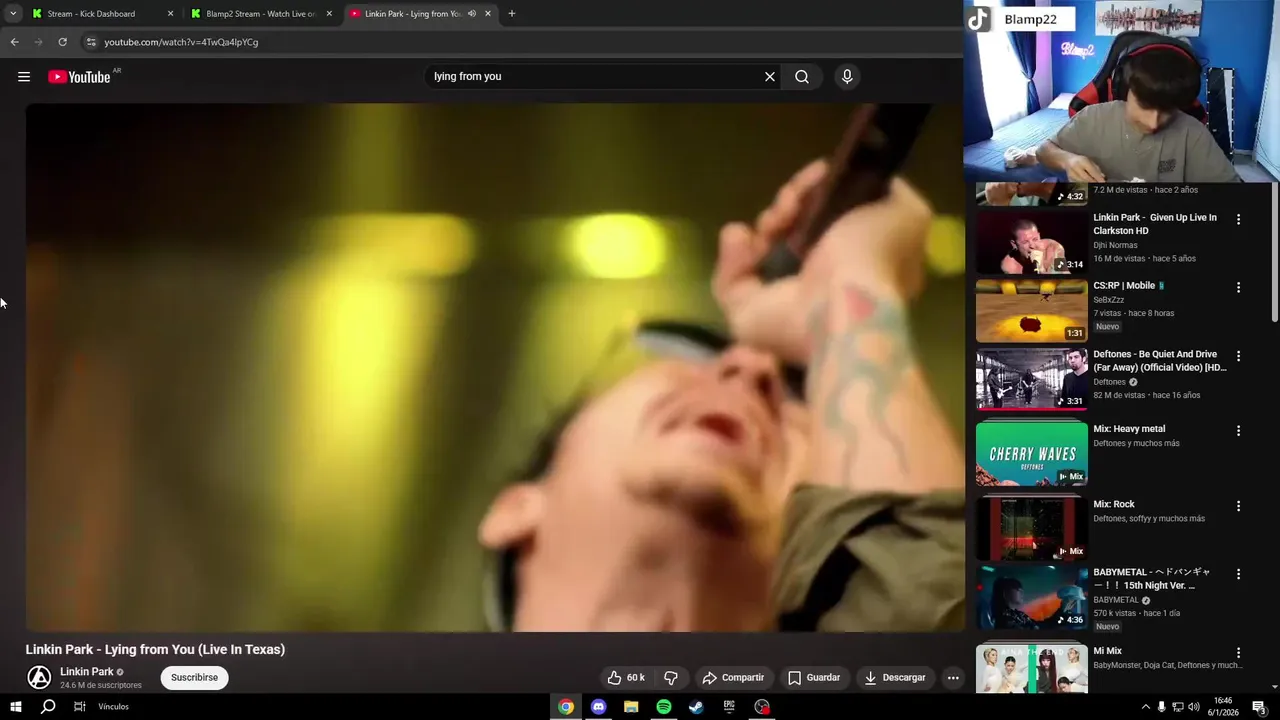The image size is (1280, 720).
Task: Start voice search with microphone
Action: point(847,77)
